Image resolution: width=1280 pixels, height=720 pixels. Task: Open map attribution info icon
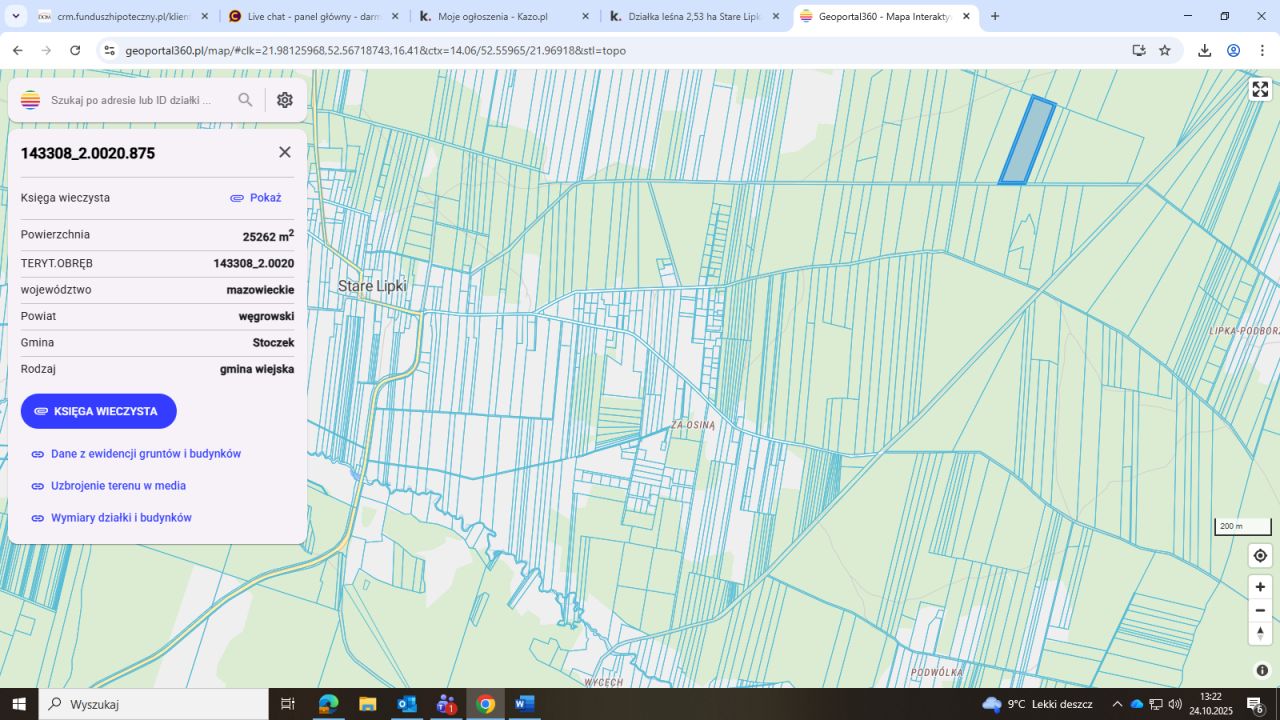pyautogui.click(x=1262, y=670)
